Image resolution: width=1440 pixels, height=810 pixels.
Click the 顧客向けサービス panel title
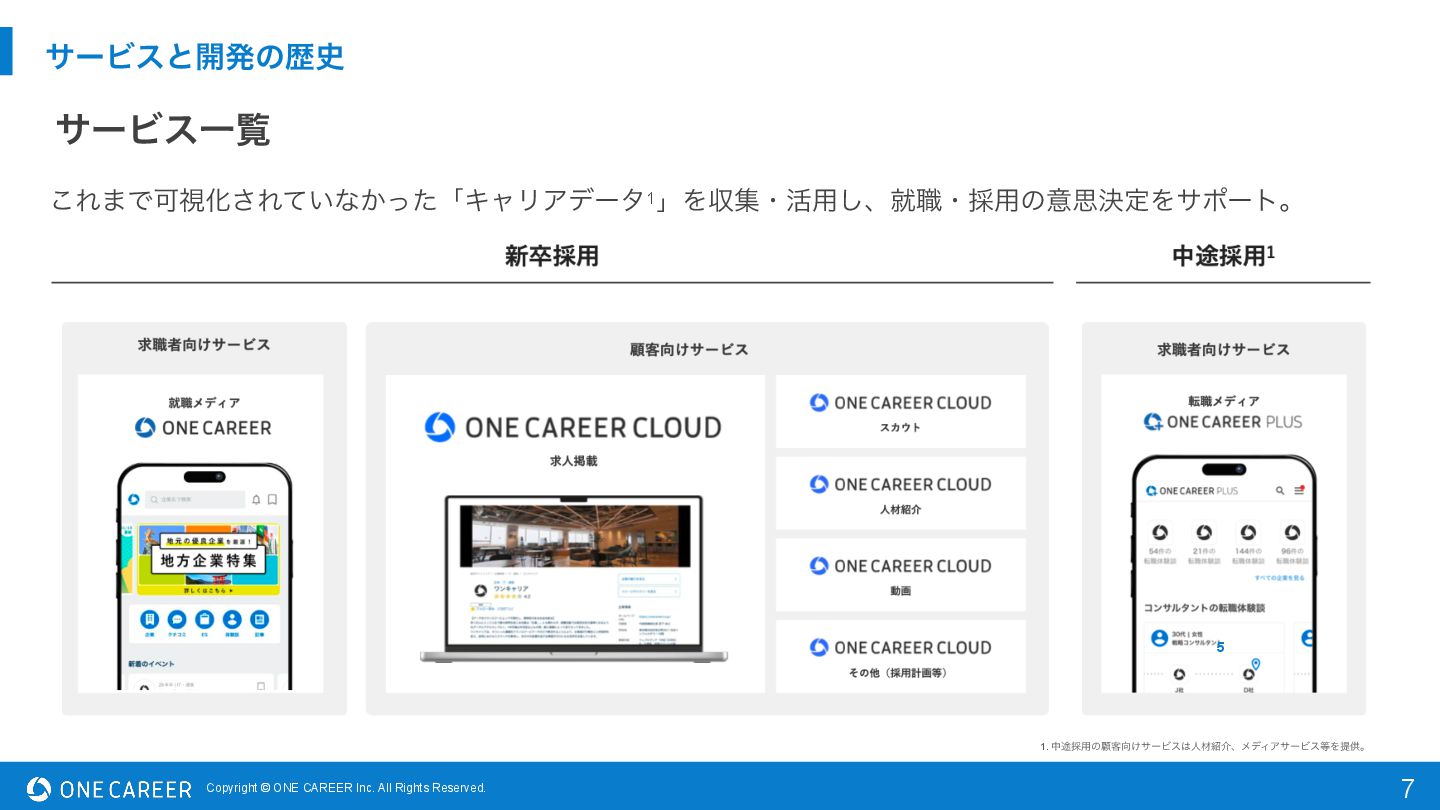(689, 349)
